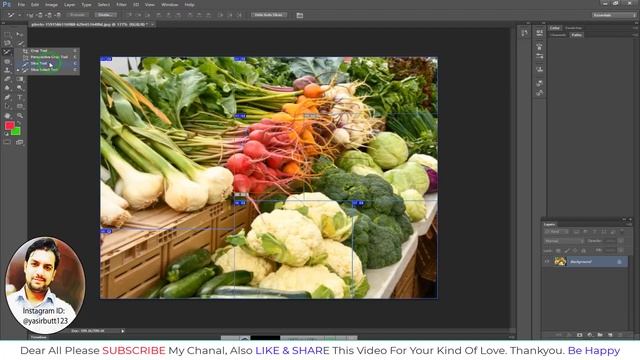
Task: Open the Layer menu
Action: 69,4
